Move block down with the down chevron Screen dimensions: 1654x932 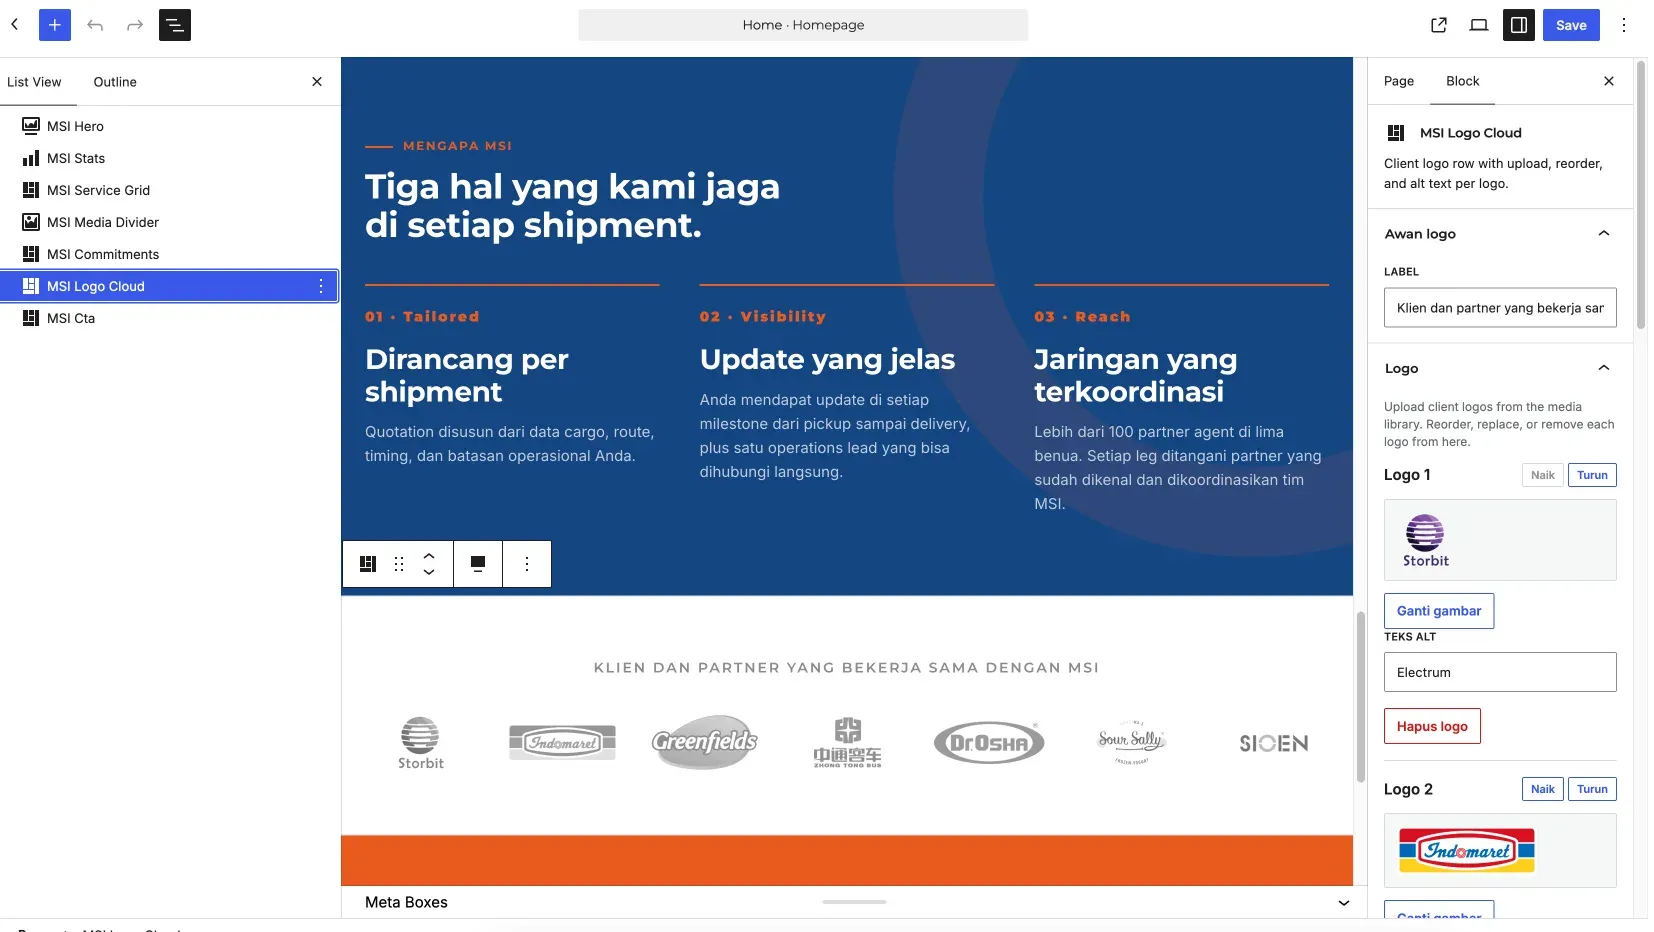[429, 572]
